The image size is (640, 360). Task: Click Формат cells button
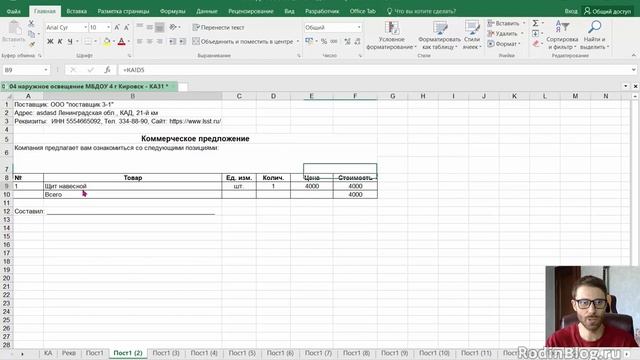pos(504,44)
